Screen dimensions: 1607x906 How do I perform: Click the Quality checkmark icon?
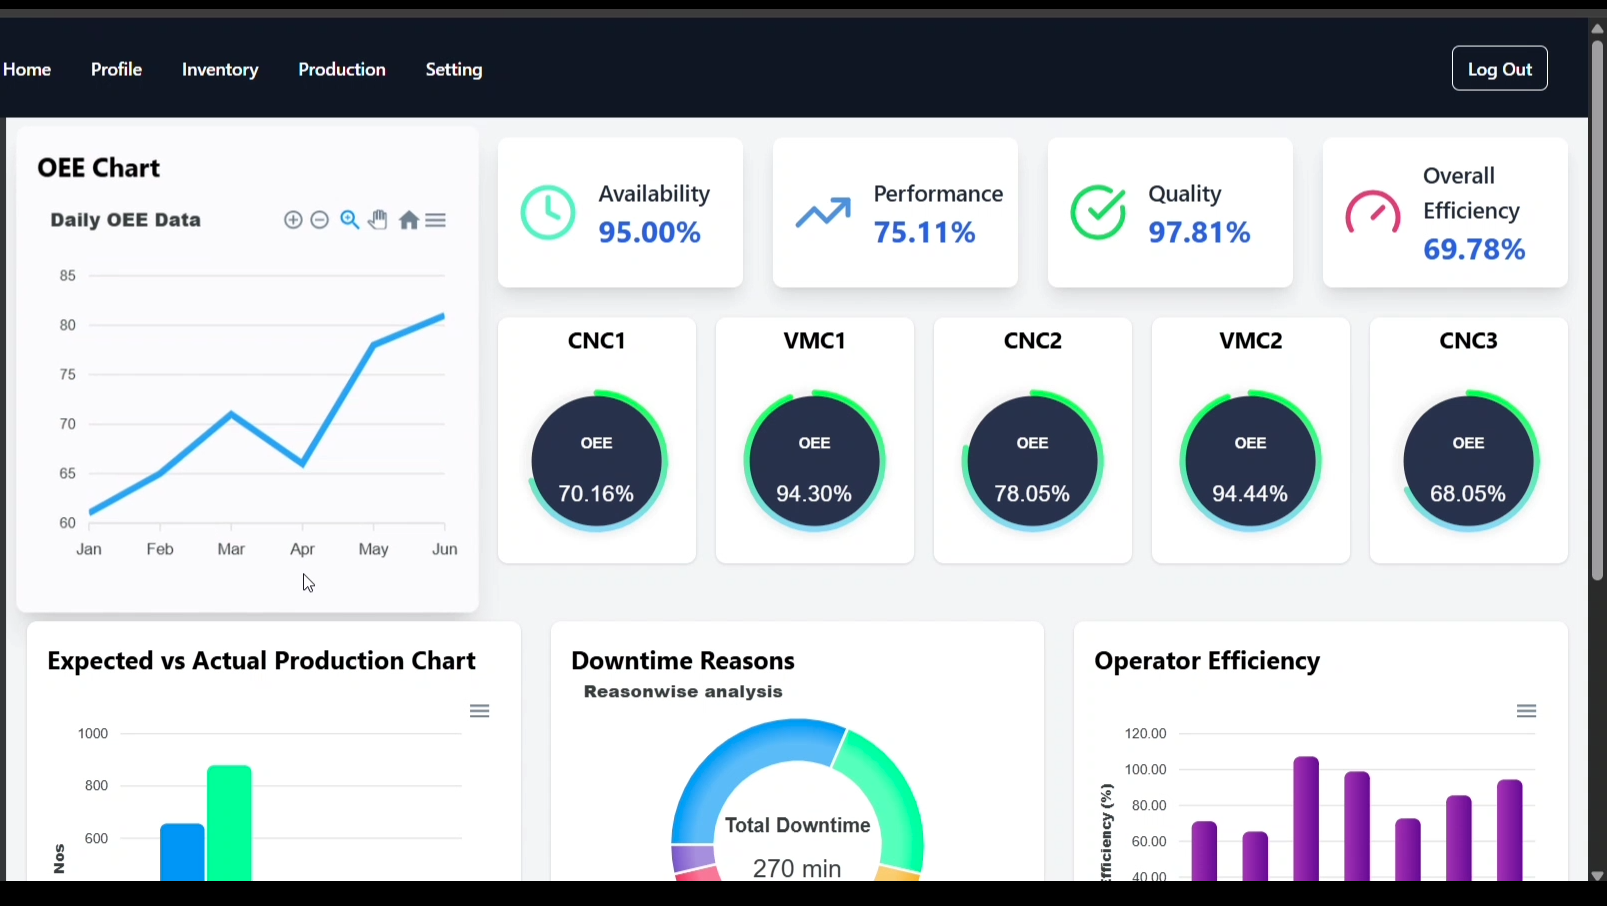tap(1098, 212)
